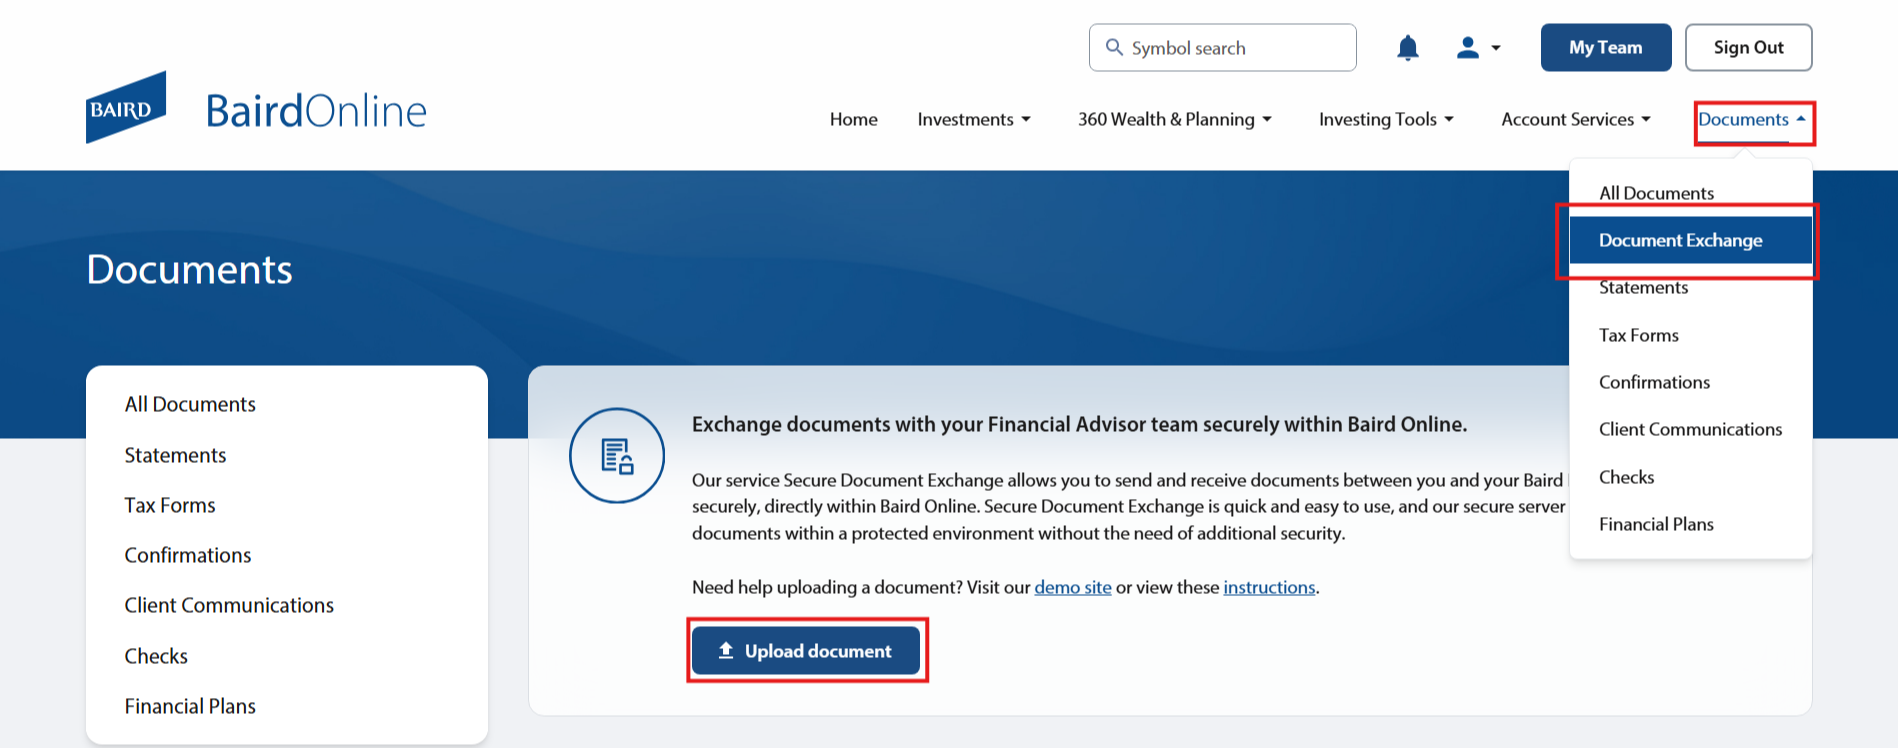This screenshot has height=749, width=1898.
Task: Open the notifications bell icon
Action: (x=1408, y=48)
